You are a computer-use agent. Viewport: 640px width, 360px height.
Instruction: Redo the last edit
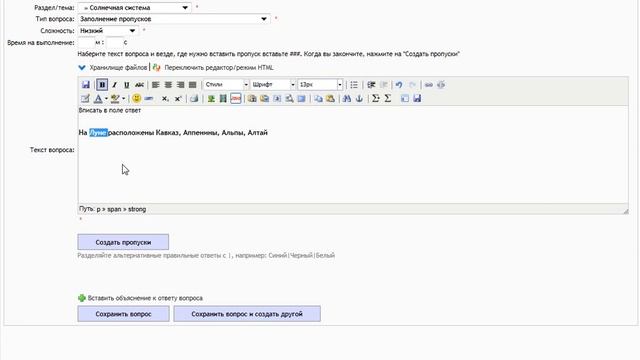coord(412,84)
